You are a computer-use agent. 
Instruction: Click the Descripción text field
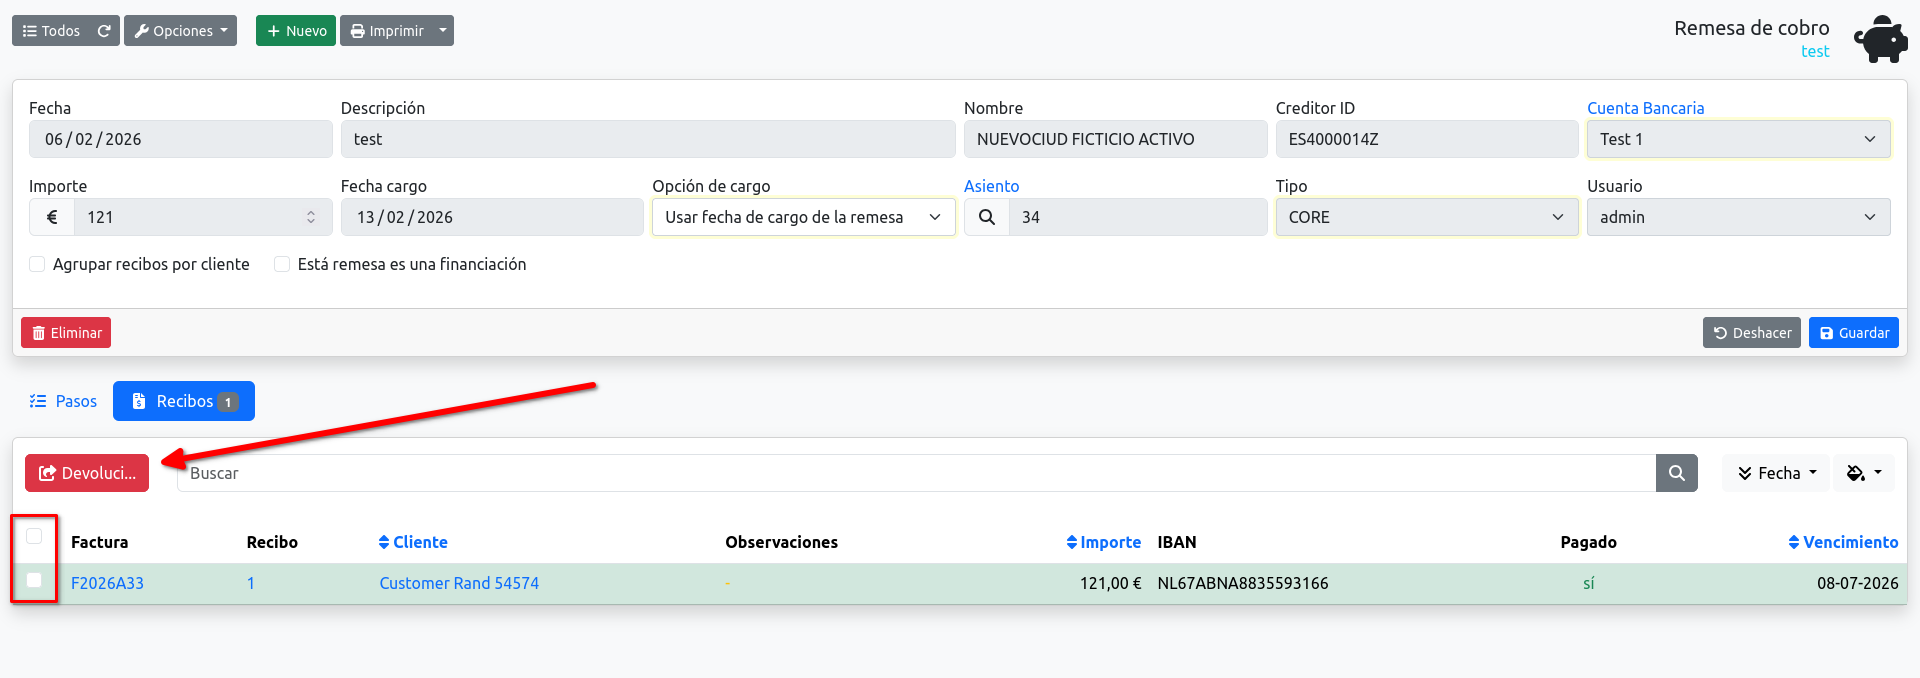tap(648, 139)
